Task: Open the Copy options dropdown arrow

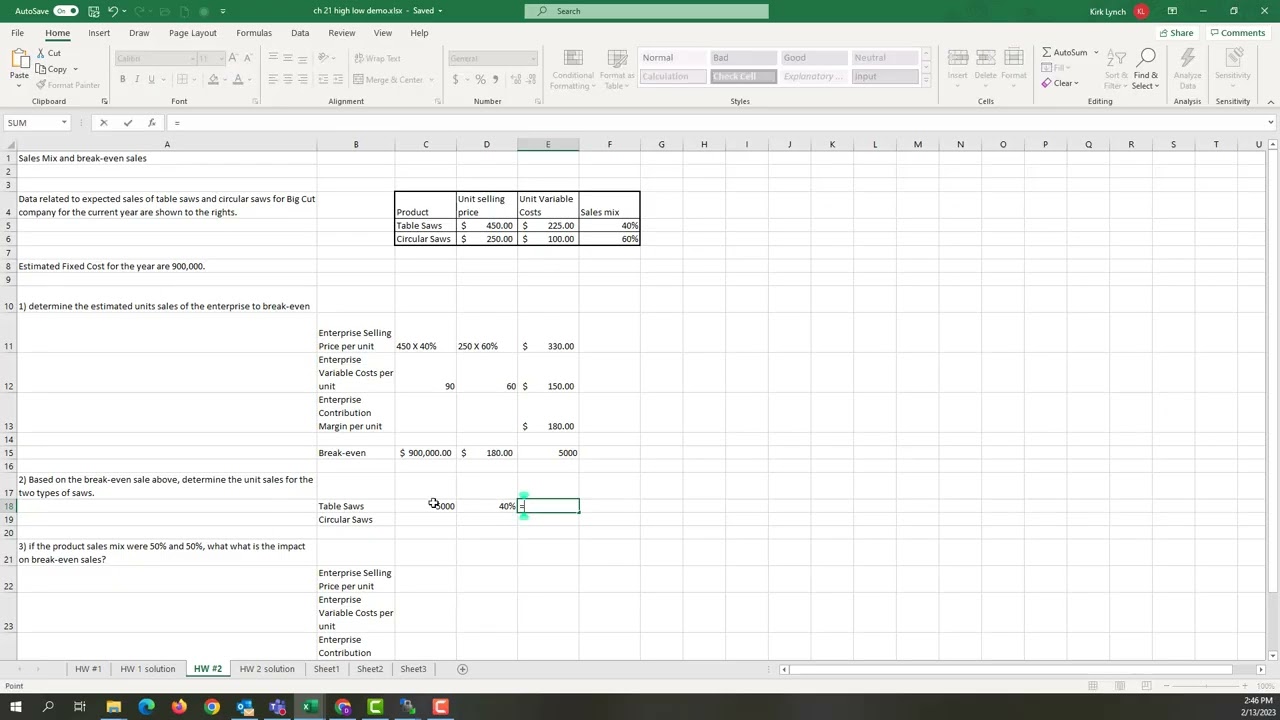Action: coord(76,70)
